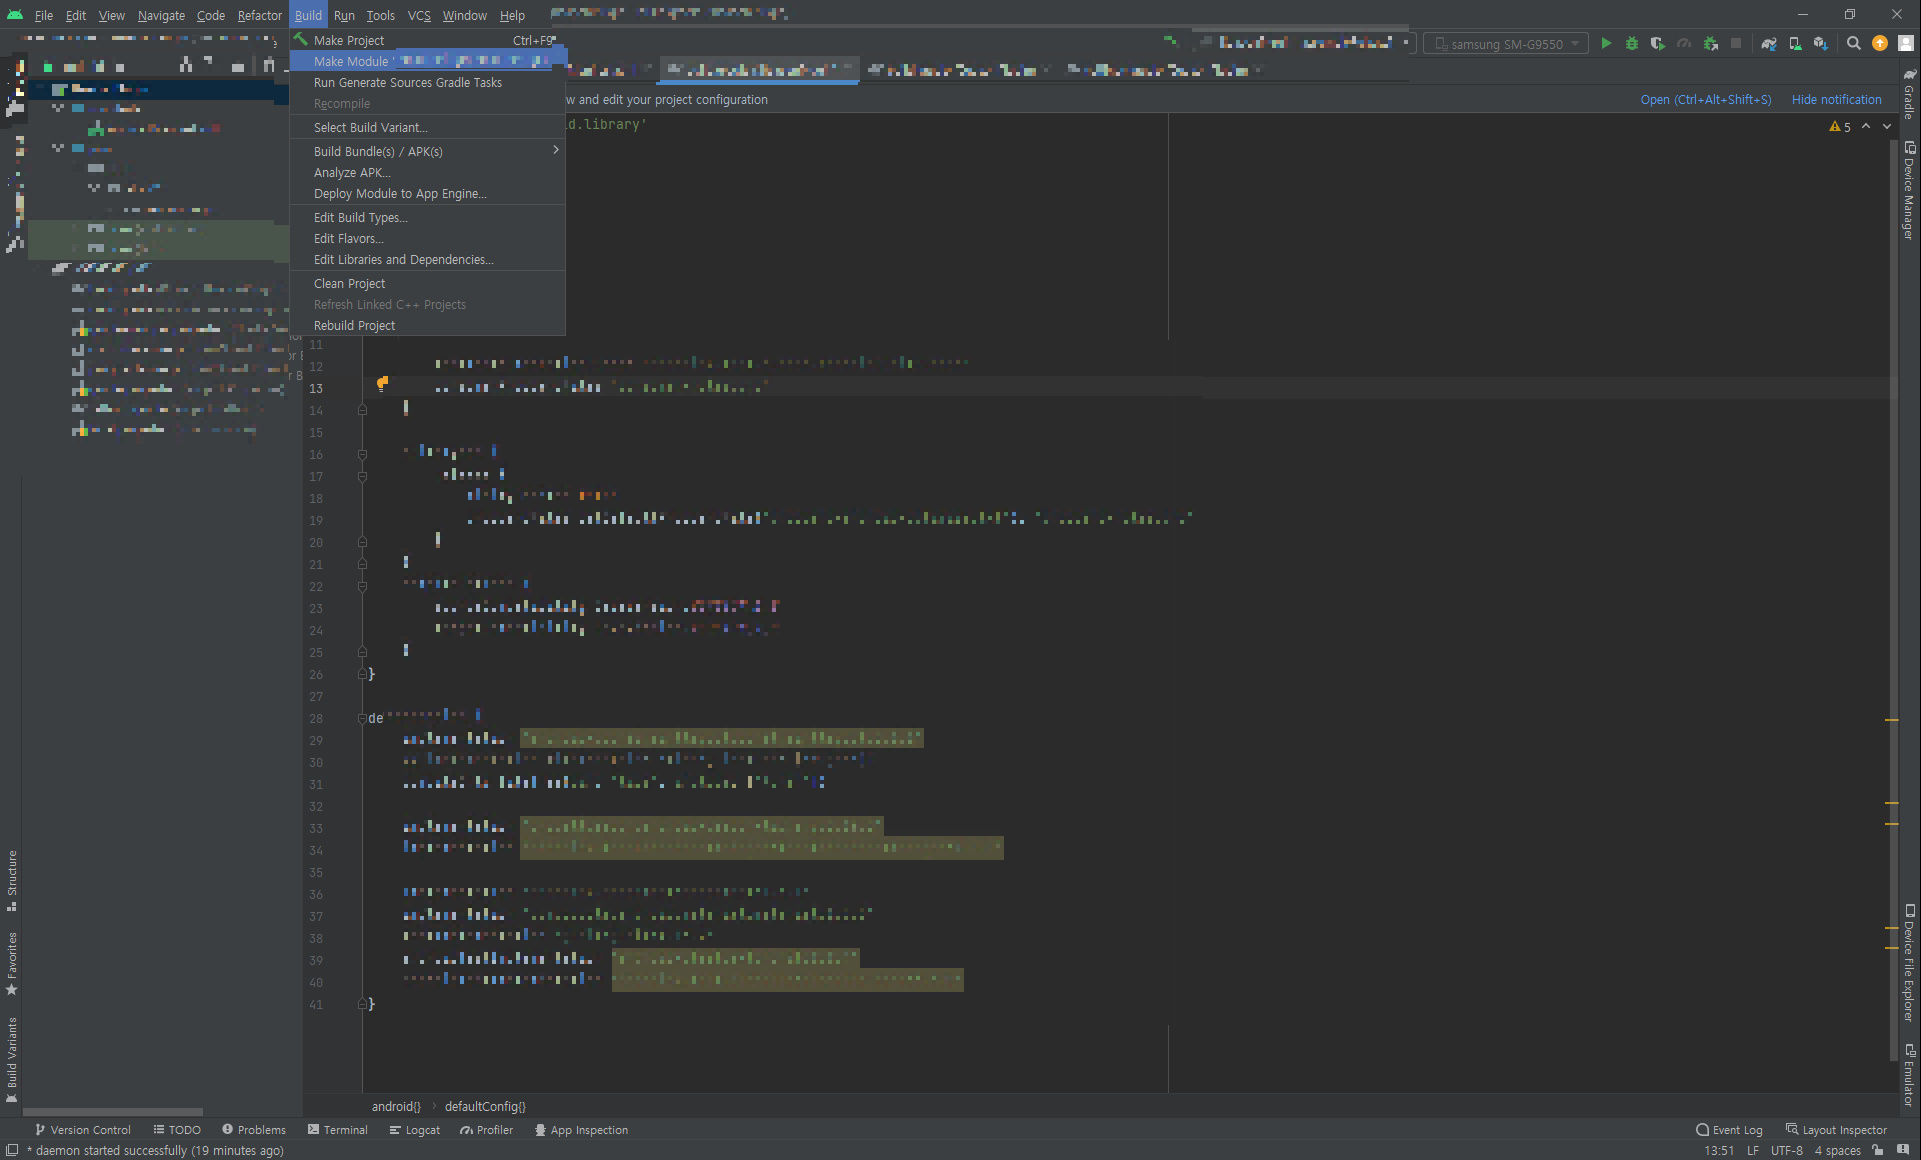
Task: Choose Clean Project menu entry
Action: tap(349, 284)
